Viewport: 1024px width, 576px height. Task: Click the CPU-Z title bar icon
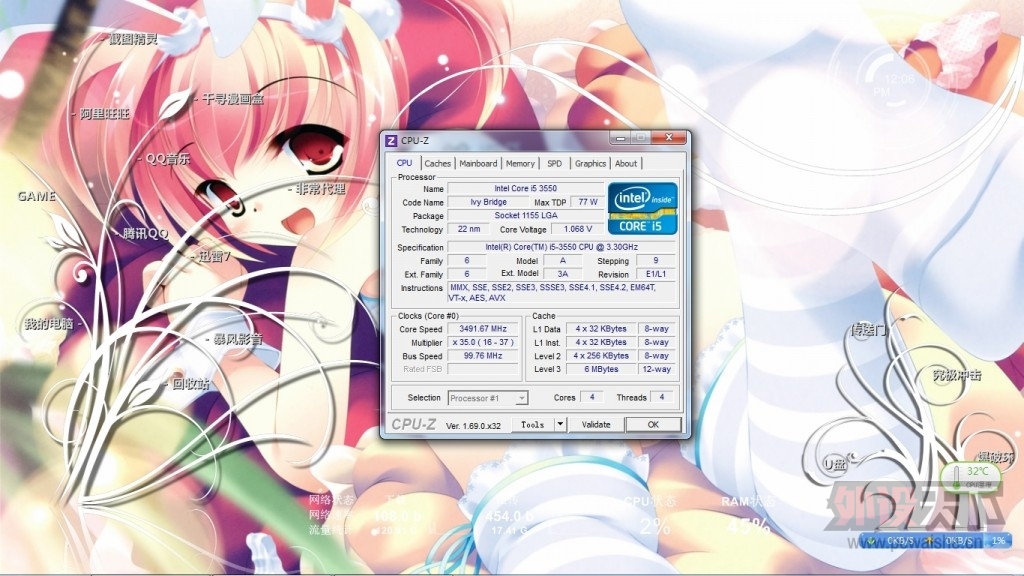(391, 140)
